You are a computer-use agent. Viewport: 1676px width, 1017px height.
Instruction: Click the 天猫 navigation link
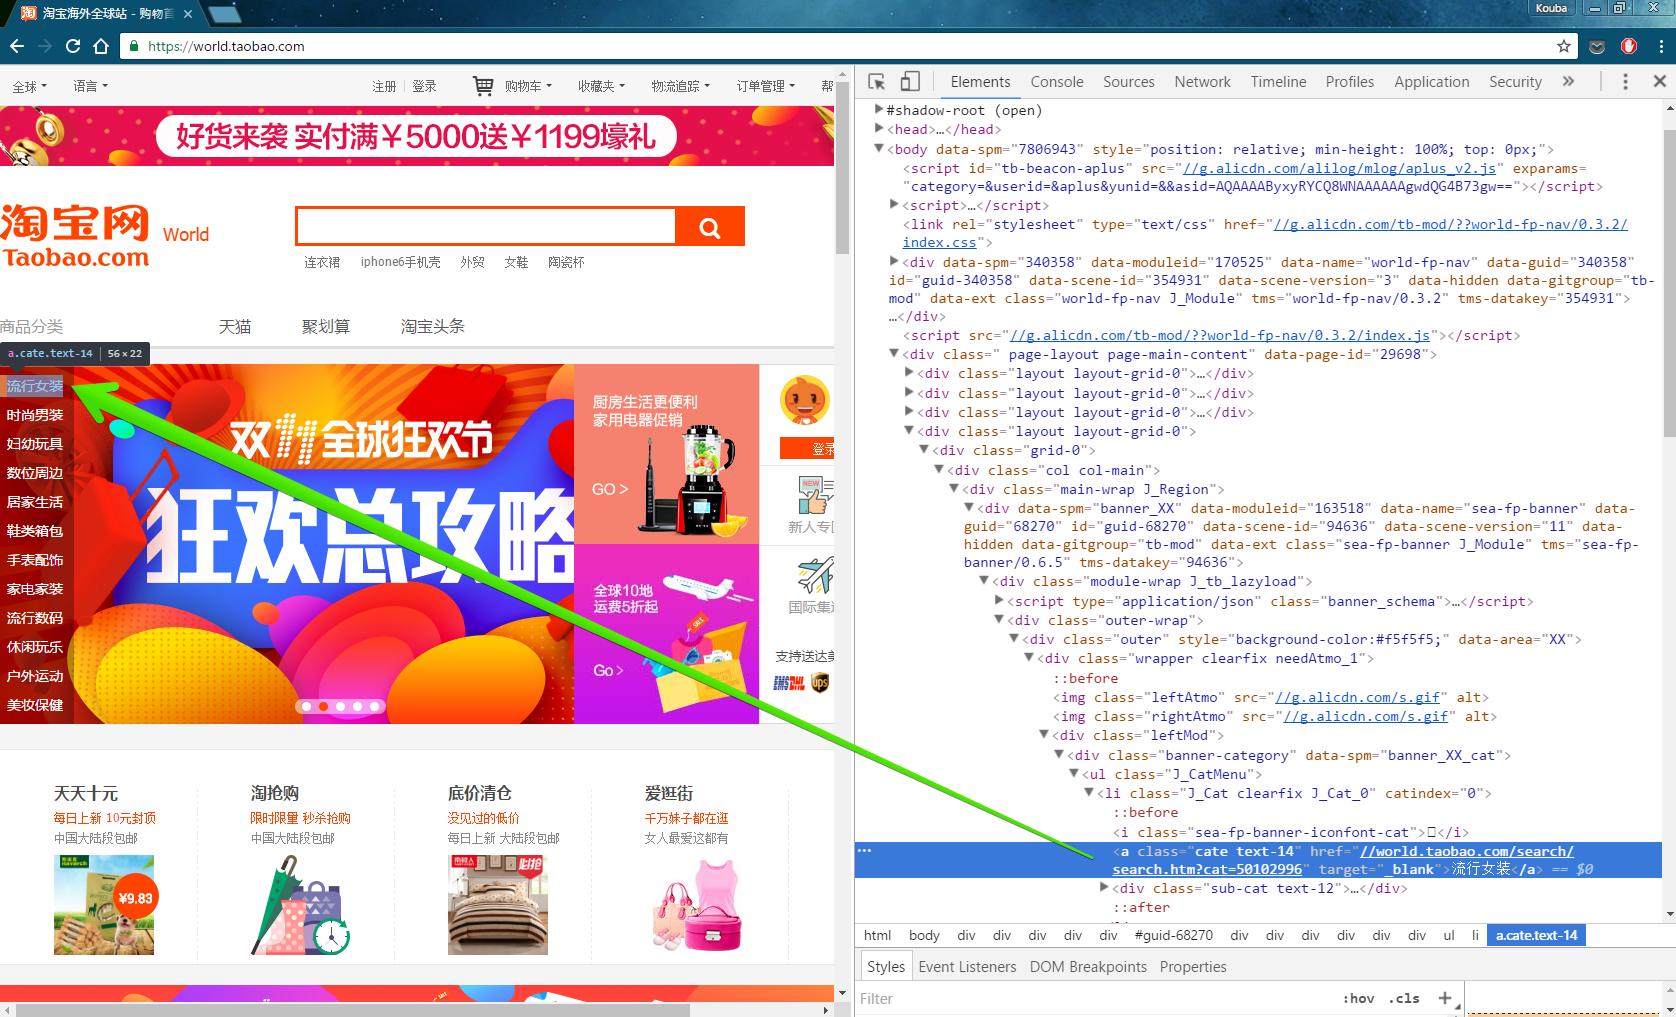pyautogui.click(x=235, y=327)
